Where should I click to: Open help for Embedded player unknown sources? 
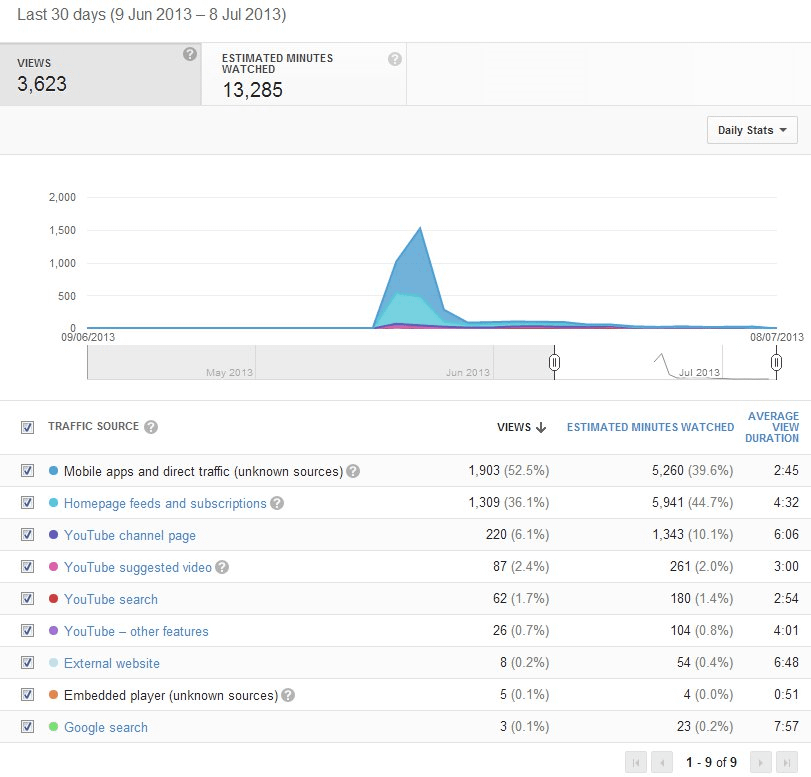point(289,695)
